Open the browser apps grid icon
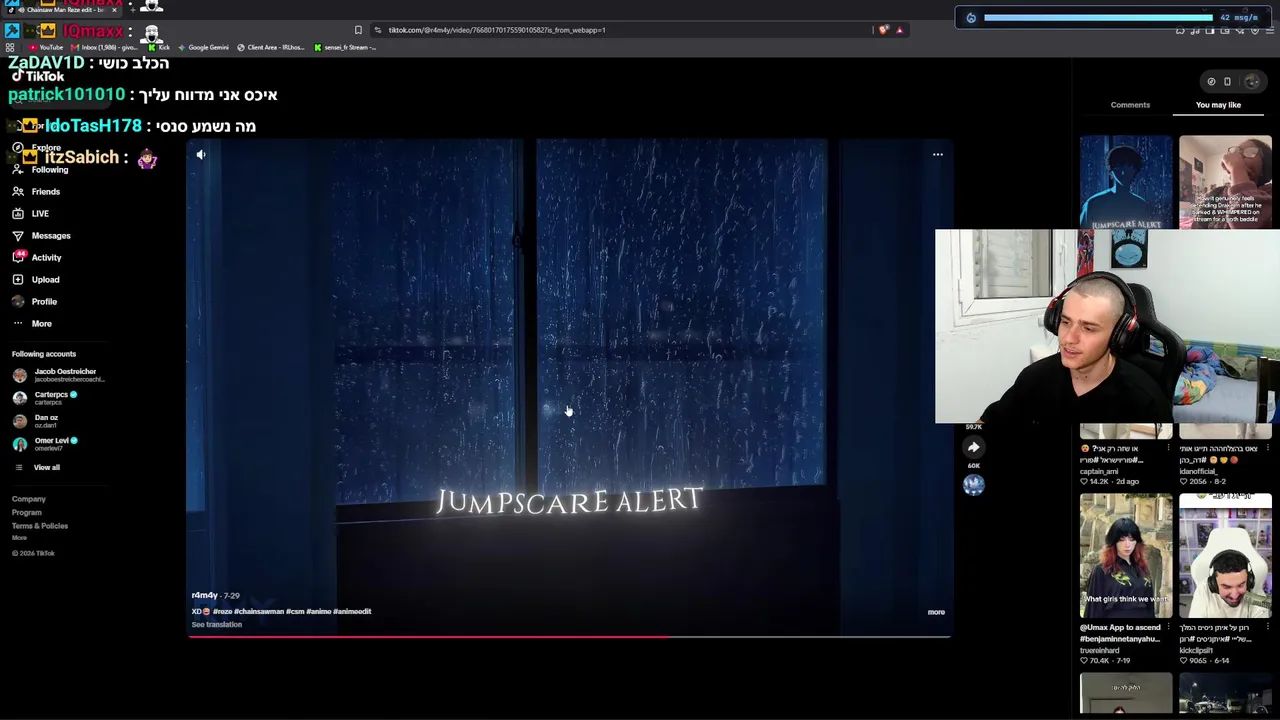This screenshot has width=1280, height=720. [10, 47]
